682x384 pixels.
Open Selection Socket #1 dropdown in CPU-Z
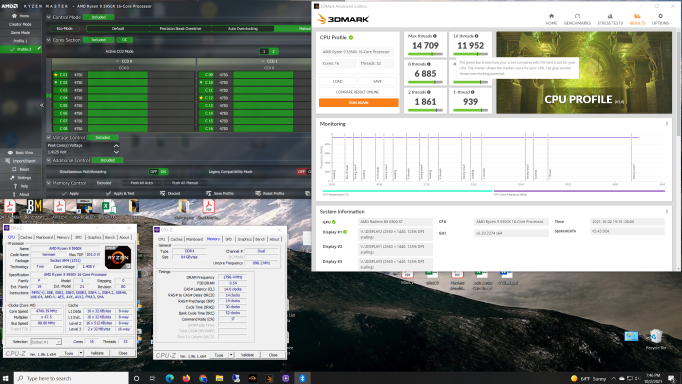point(46,342)
